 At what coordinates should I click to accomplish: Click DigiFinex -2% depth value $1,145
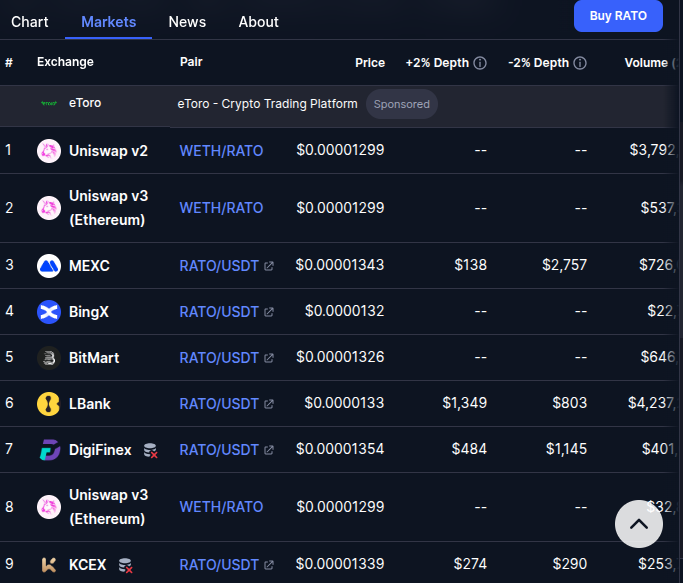click(566, 449)
